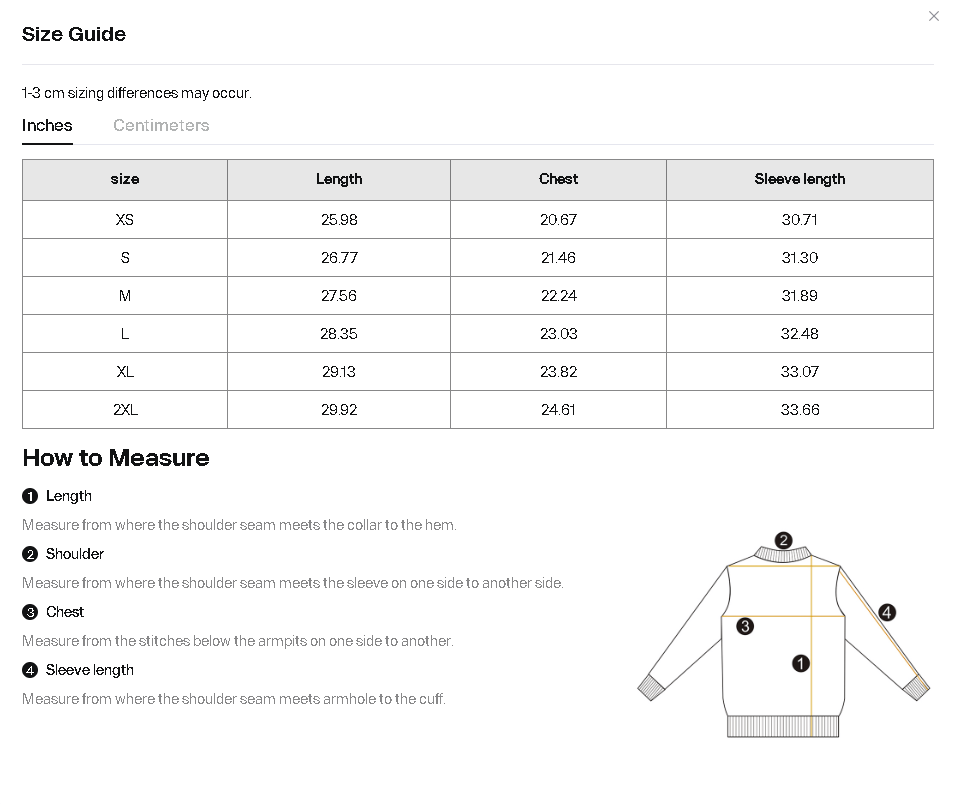Image resolution: width=955 pixels, height=804 pixels.
Task: Click the Length column header
Action: click(339, 180)
